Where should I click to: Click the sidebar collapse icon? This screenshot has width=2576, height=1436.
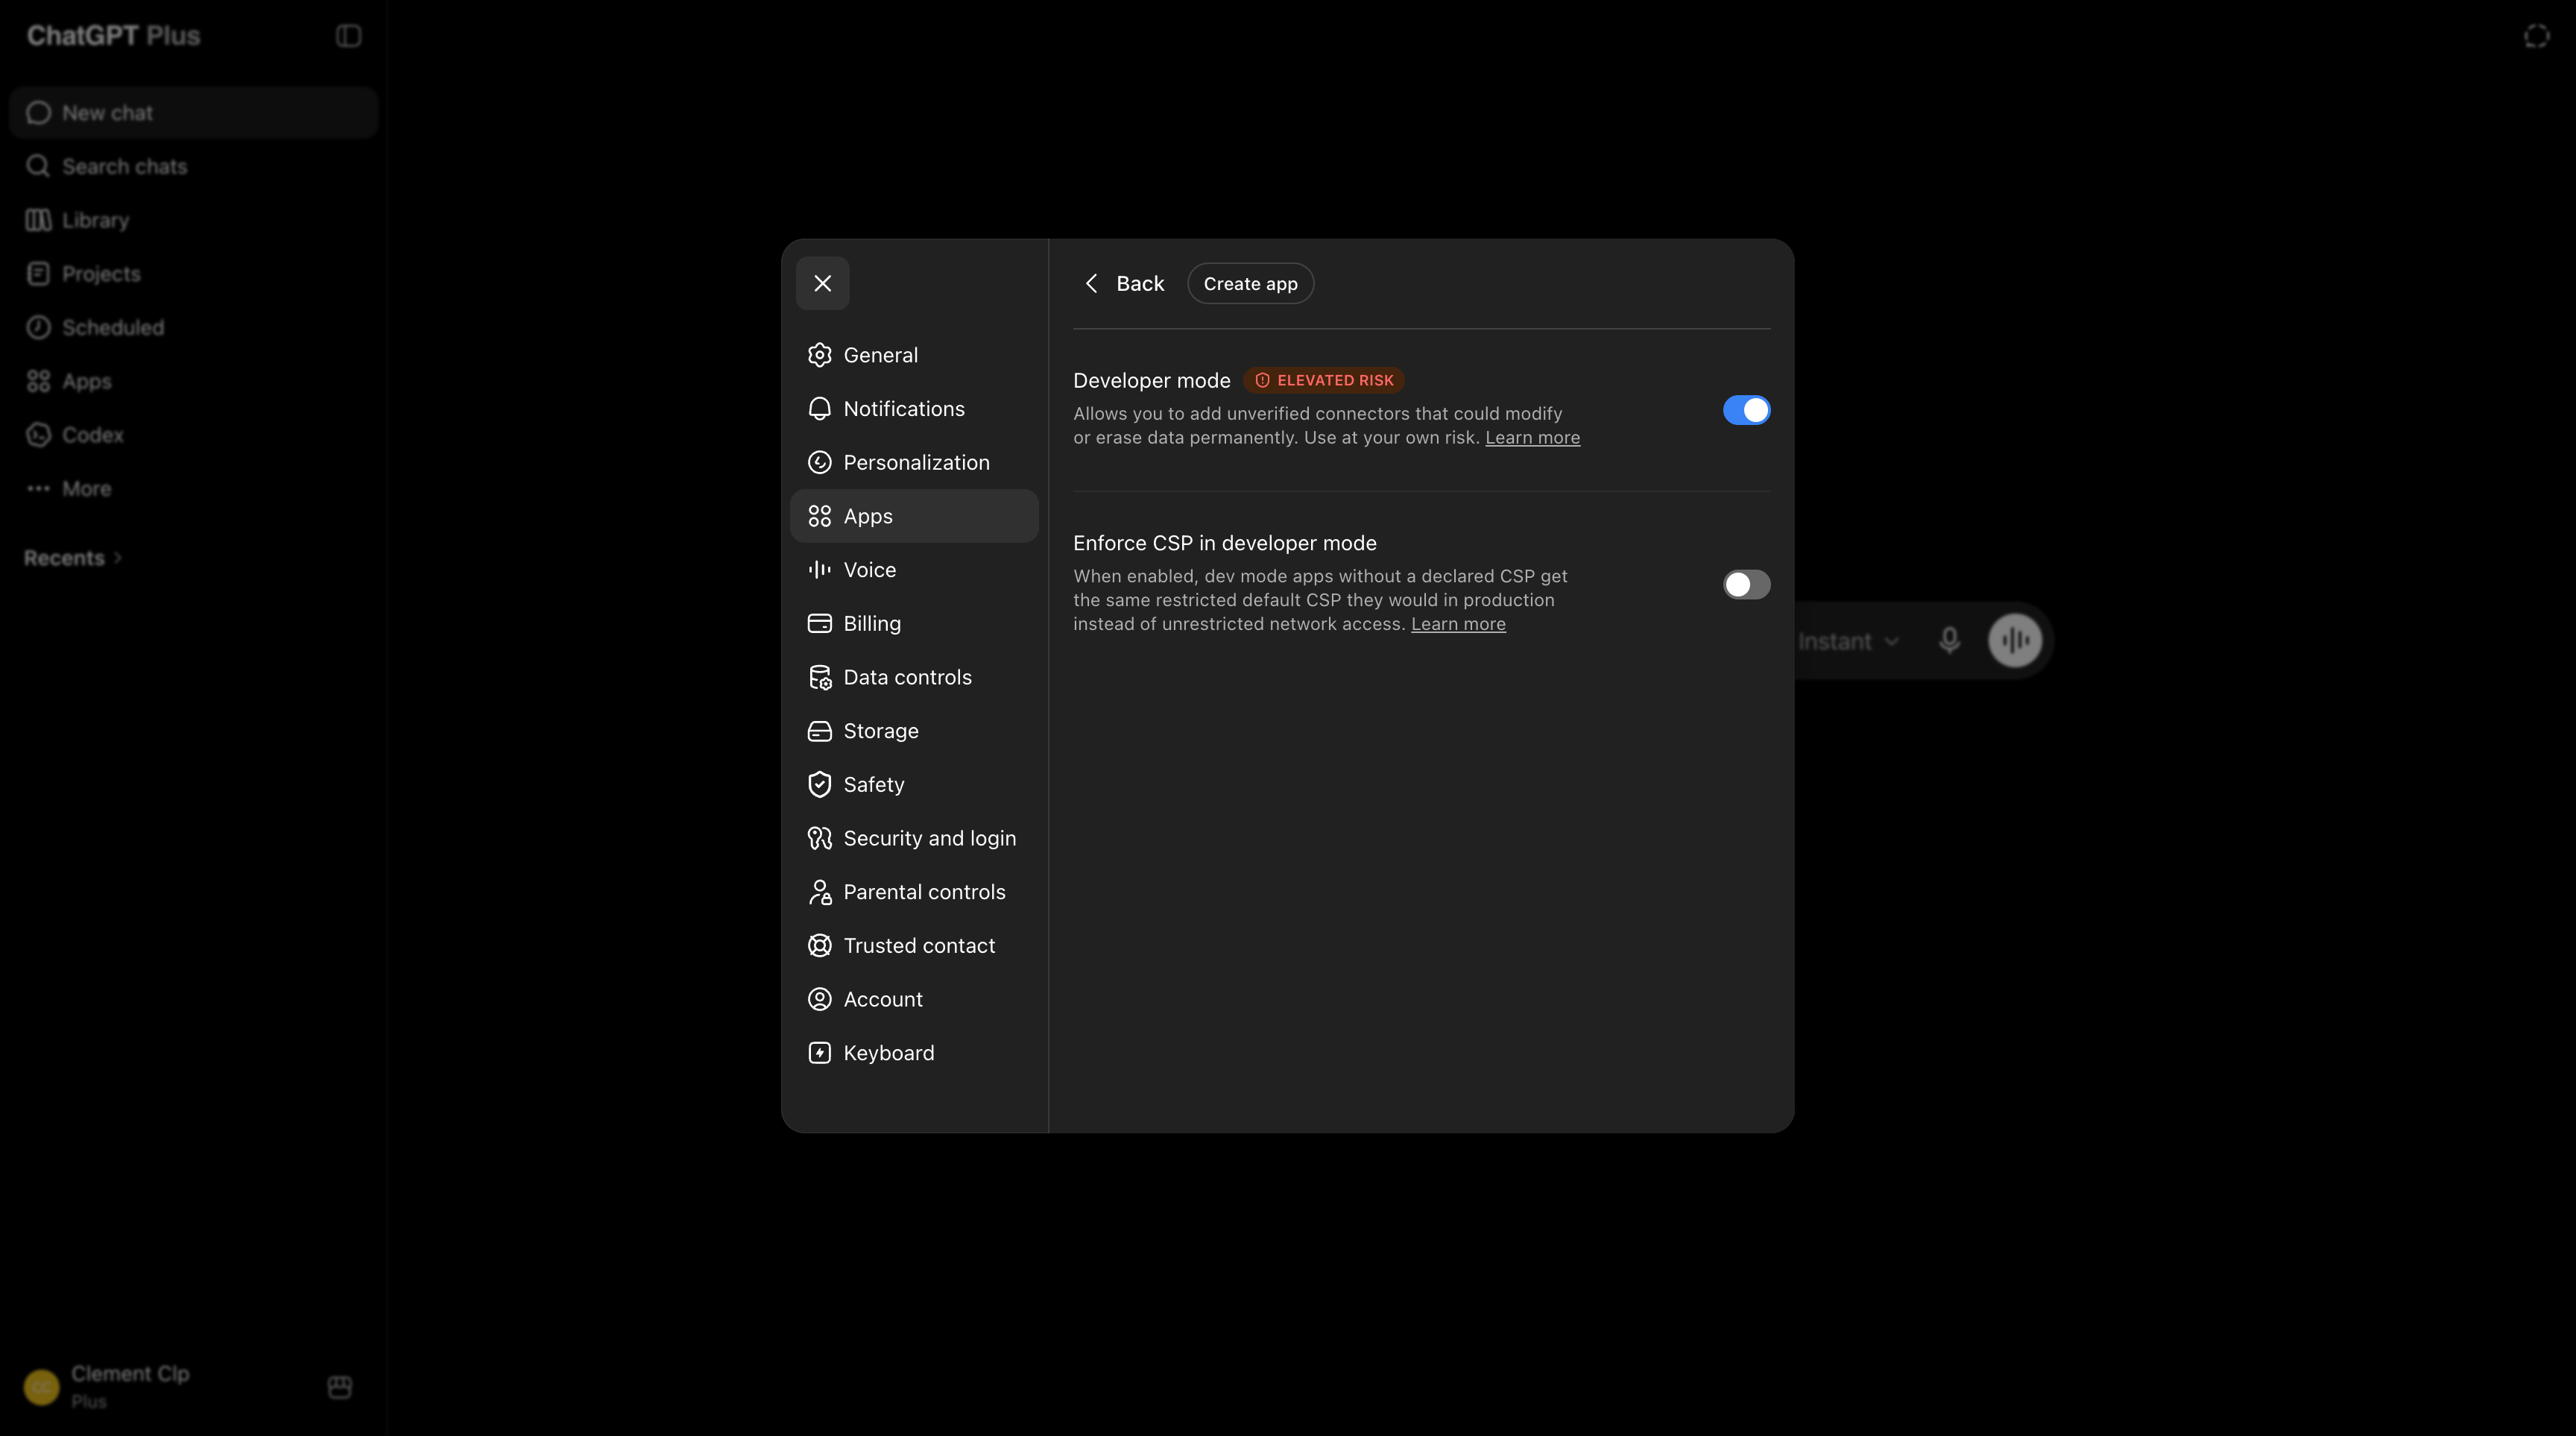[x=348, y=36]
